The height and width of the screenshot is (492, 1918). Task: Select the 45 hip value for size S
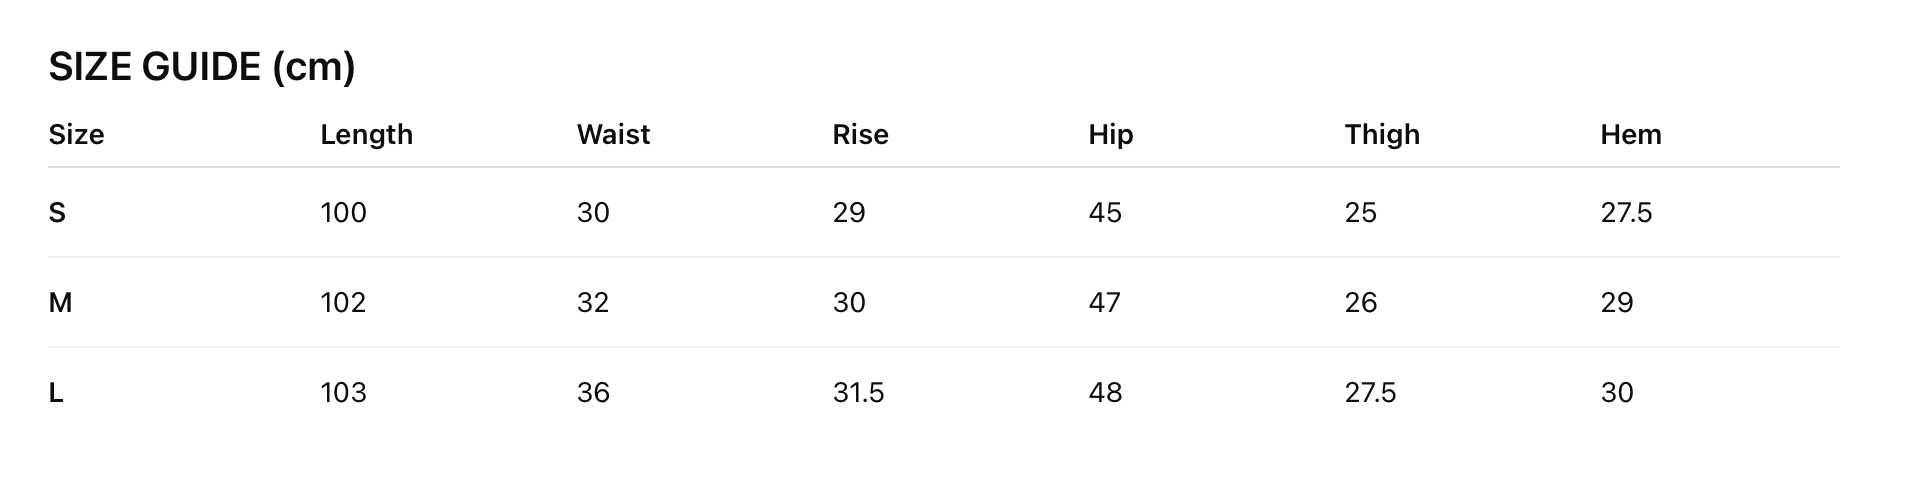pyautogui.click(x=1105, y=212)
